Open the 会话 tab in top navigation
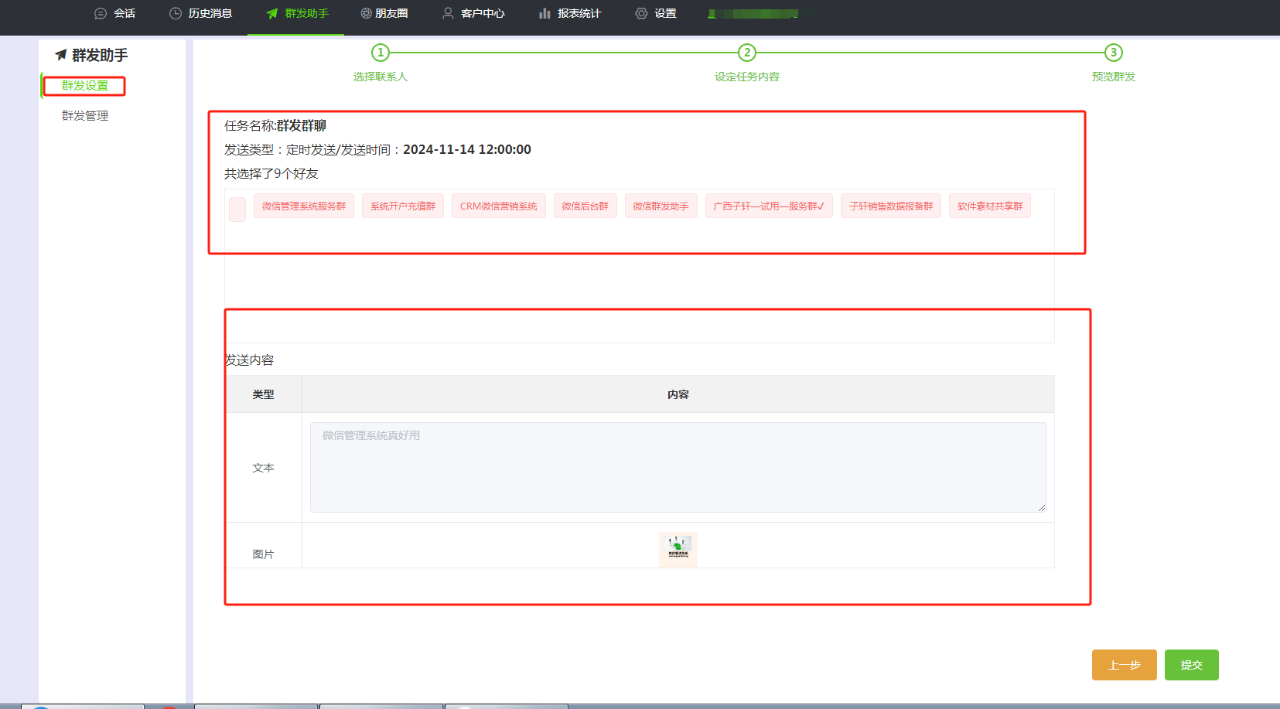This screenshot has height=709, width=1280. pyautogui.click(x=114, y=14)
